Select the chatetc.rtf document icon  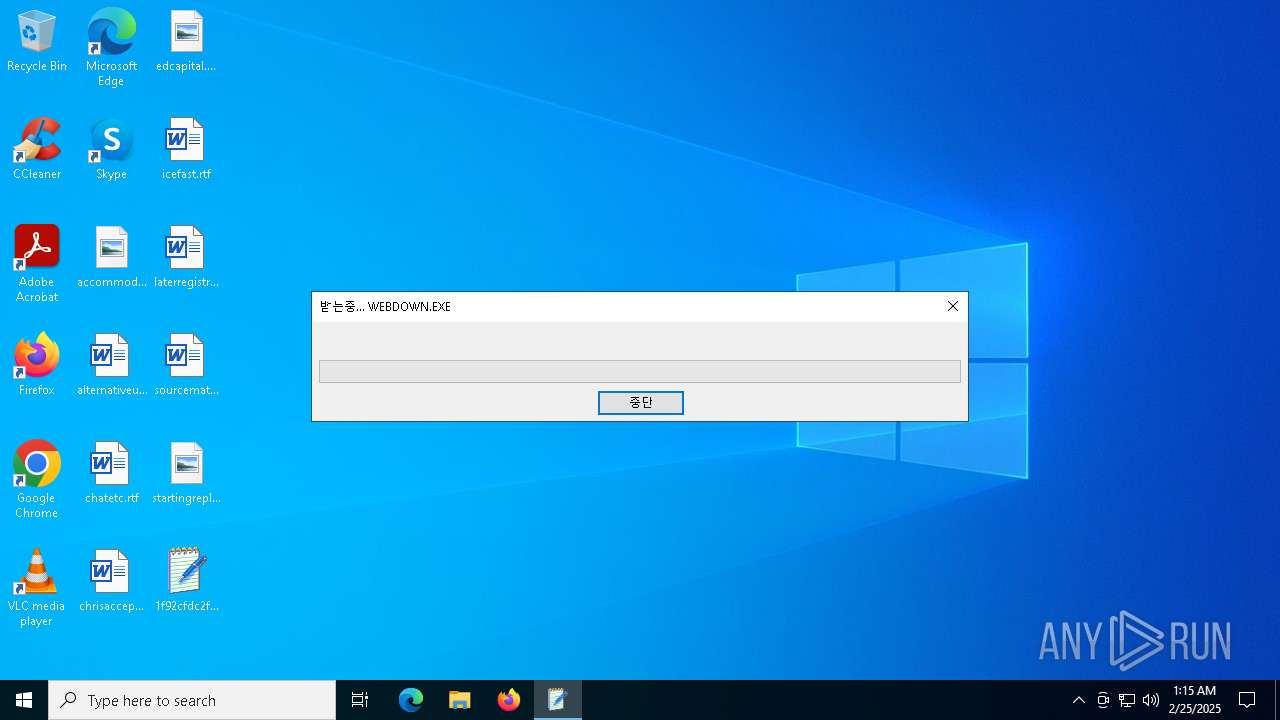111,474
